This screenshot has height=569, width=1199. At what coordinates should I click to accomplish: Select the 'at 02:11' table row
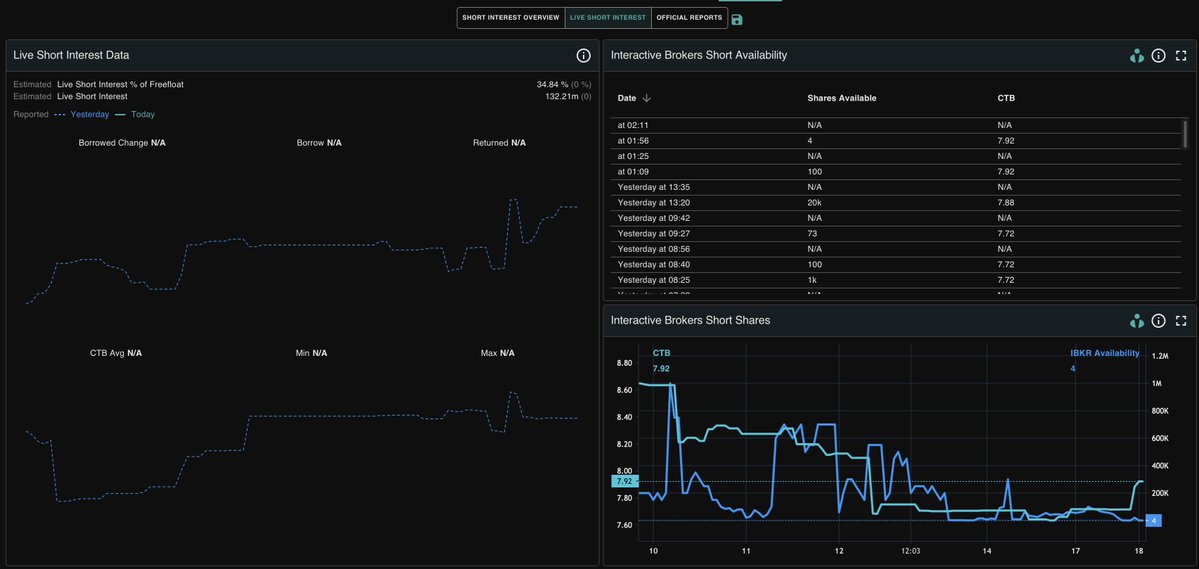pyautogui.click(x=895, y=125)
